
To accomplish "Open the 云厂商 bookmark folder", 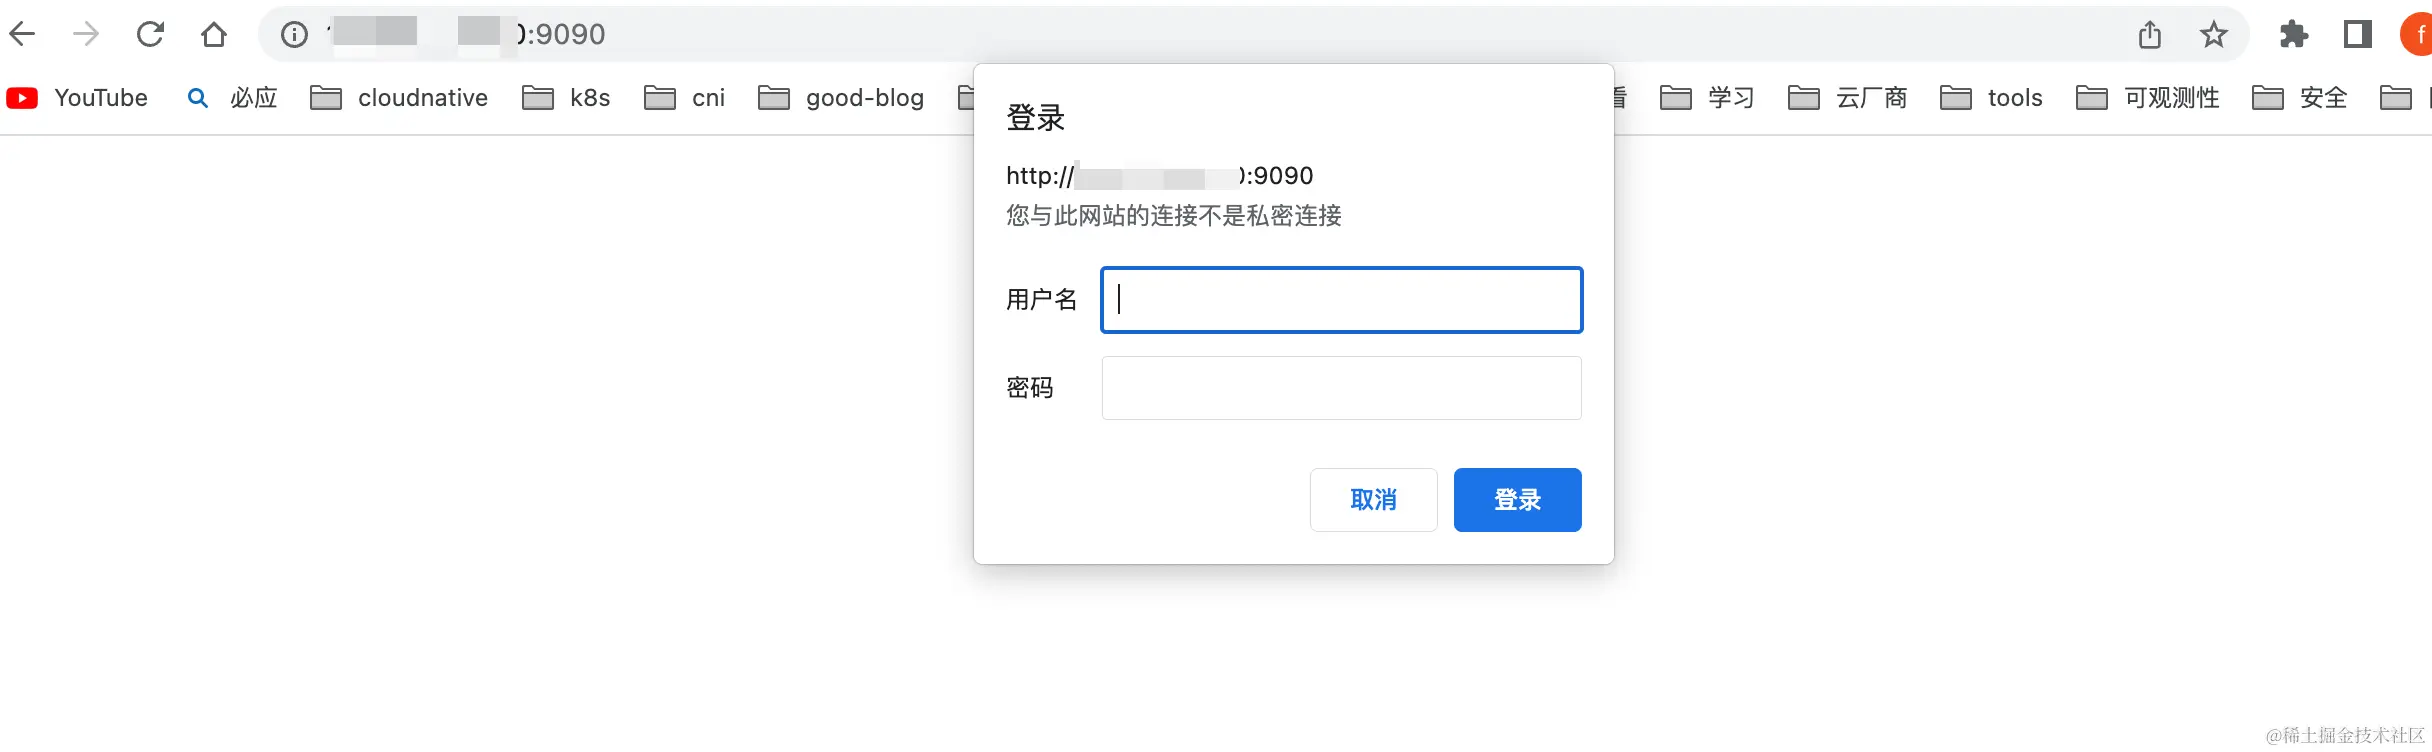I will [1847, 98].
